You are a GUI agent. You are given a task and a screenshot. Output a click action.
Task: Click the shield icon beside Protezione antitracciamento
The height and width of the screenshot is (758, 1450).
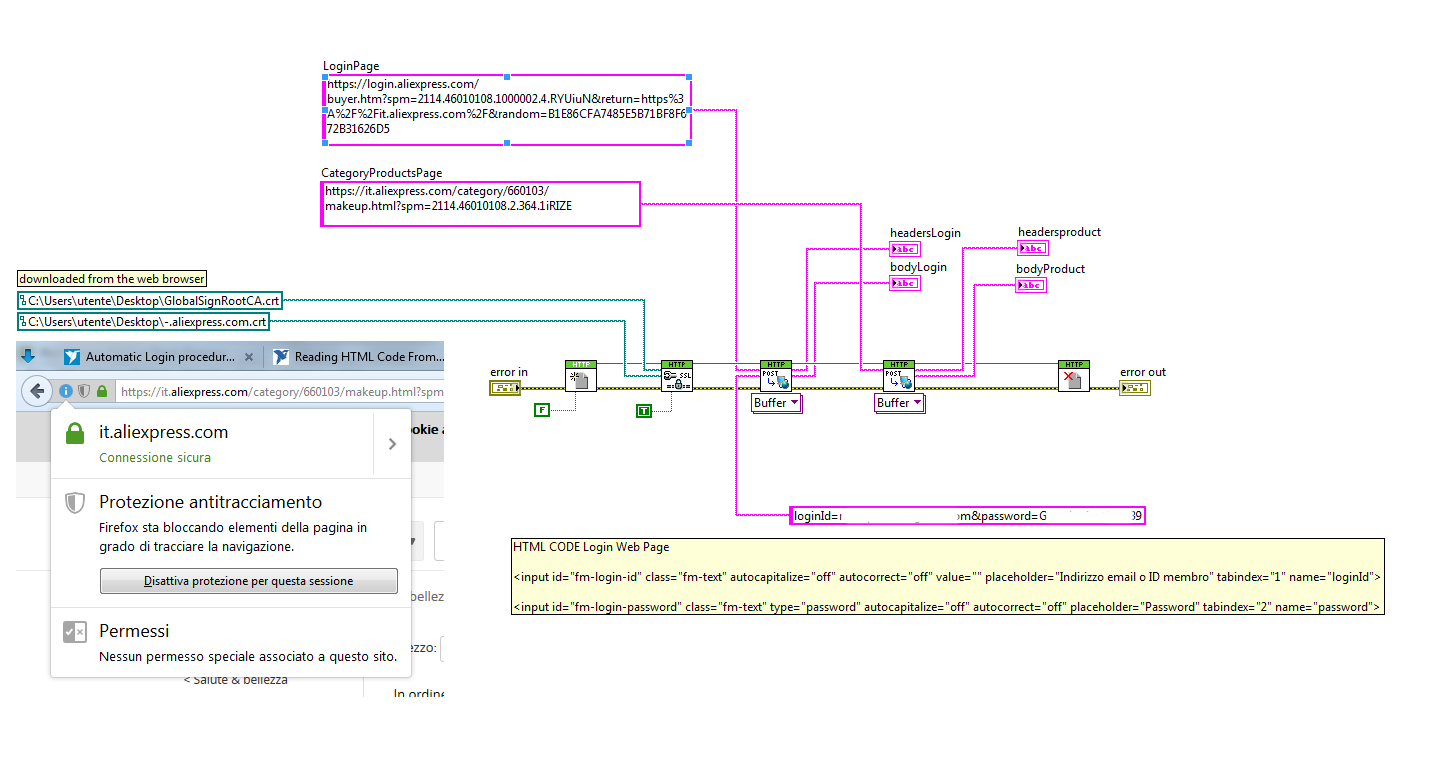tap(74, 502)
